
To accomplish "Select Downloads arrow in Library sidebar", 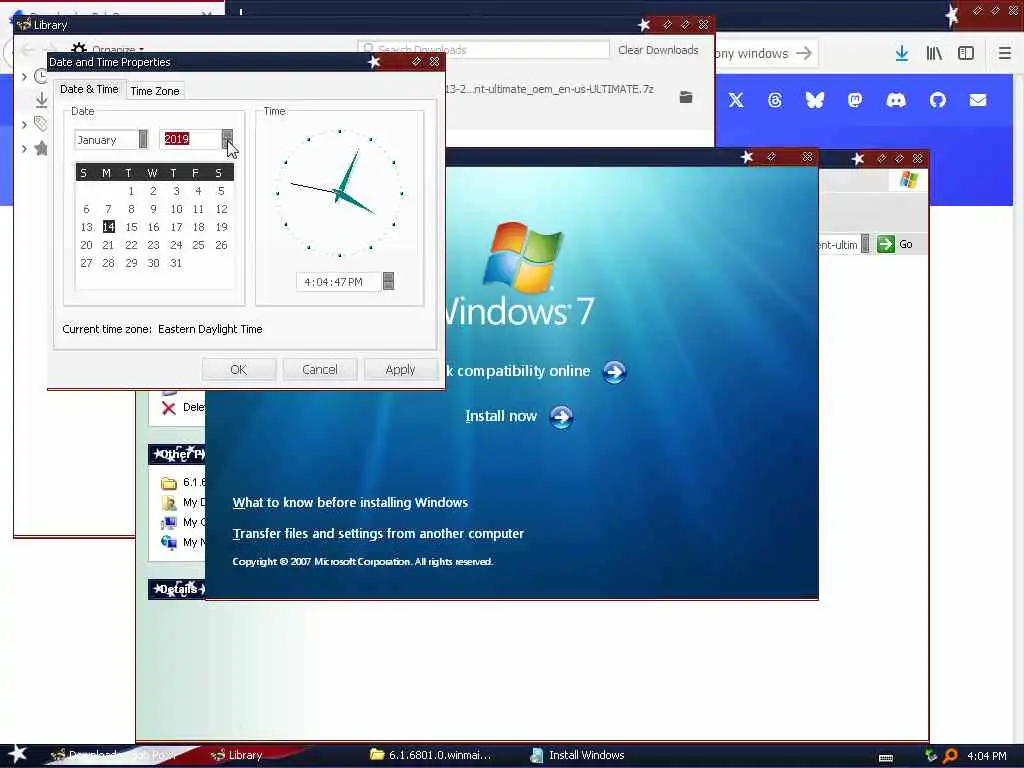I will pos(41,100).
